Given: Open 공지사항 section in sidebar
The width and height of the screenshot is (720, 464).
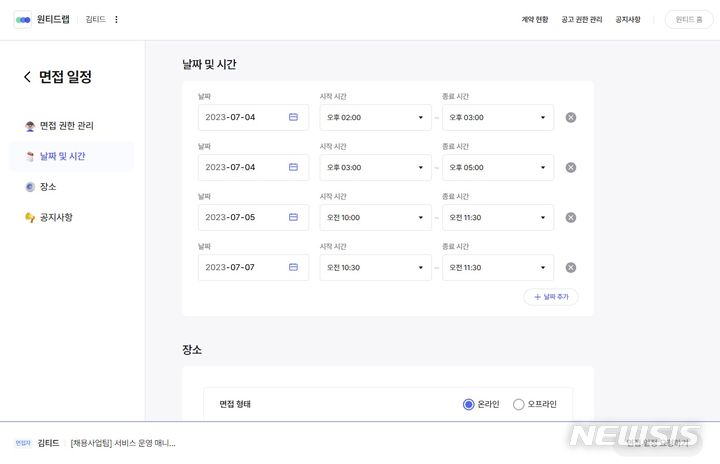Looking at the screenshot, I should point(56,216).
